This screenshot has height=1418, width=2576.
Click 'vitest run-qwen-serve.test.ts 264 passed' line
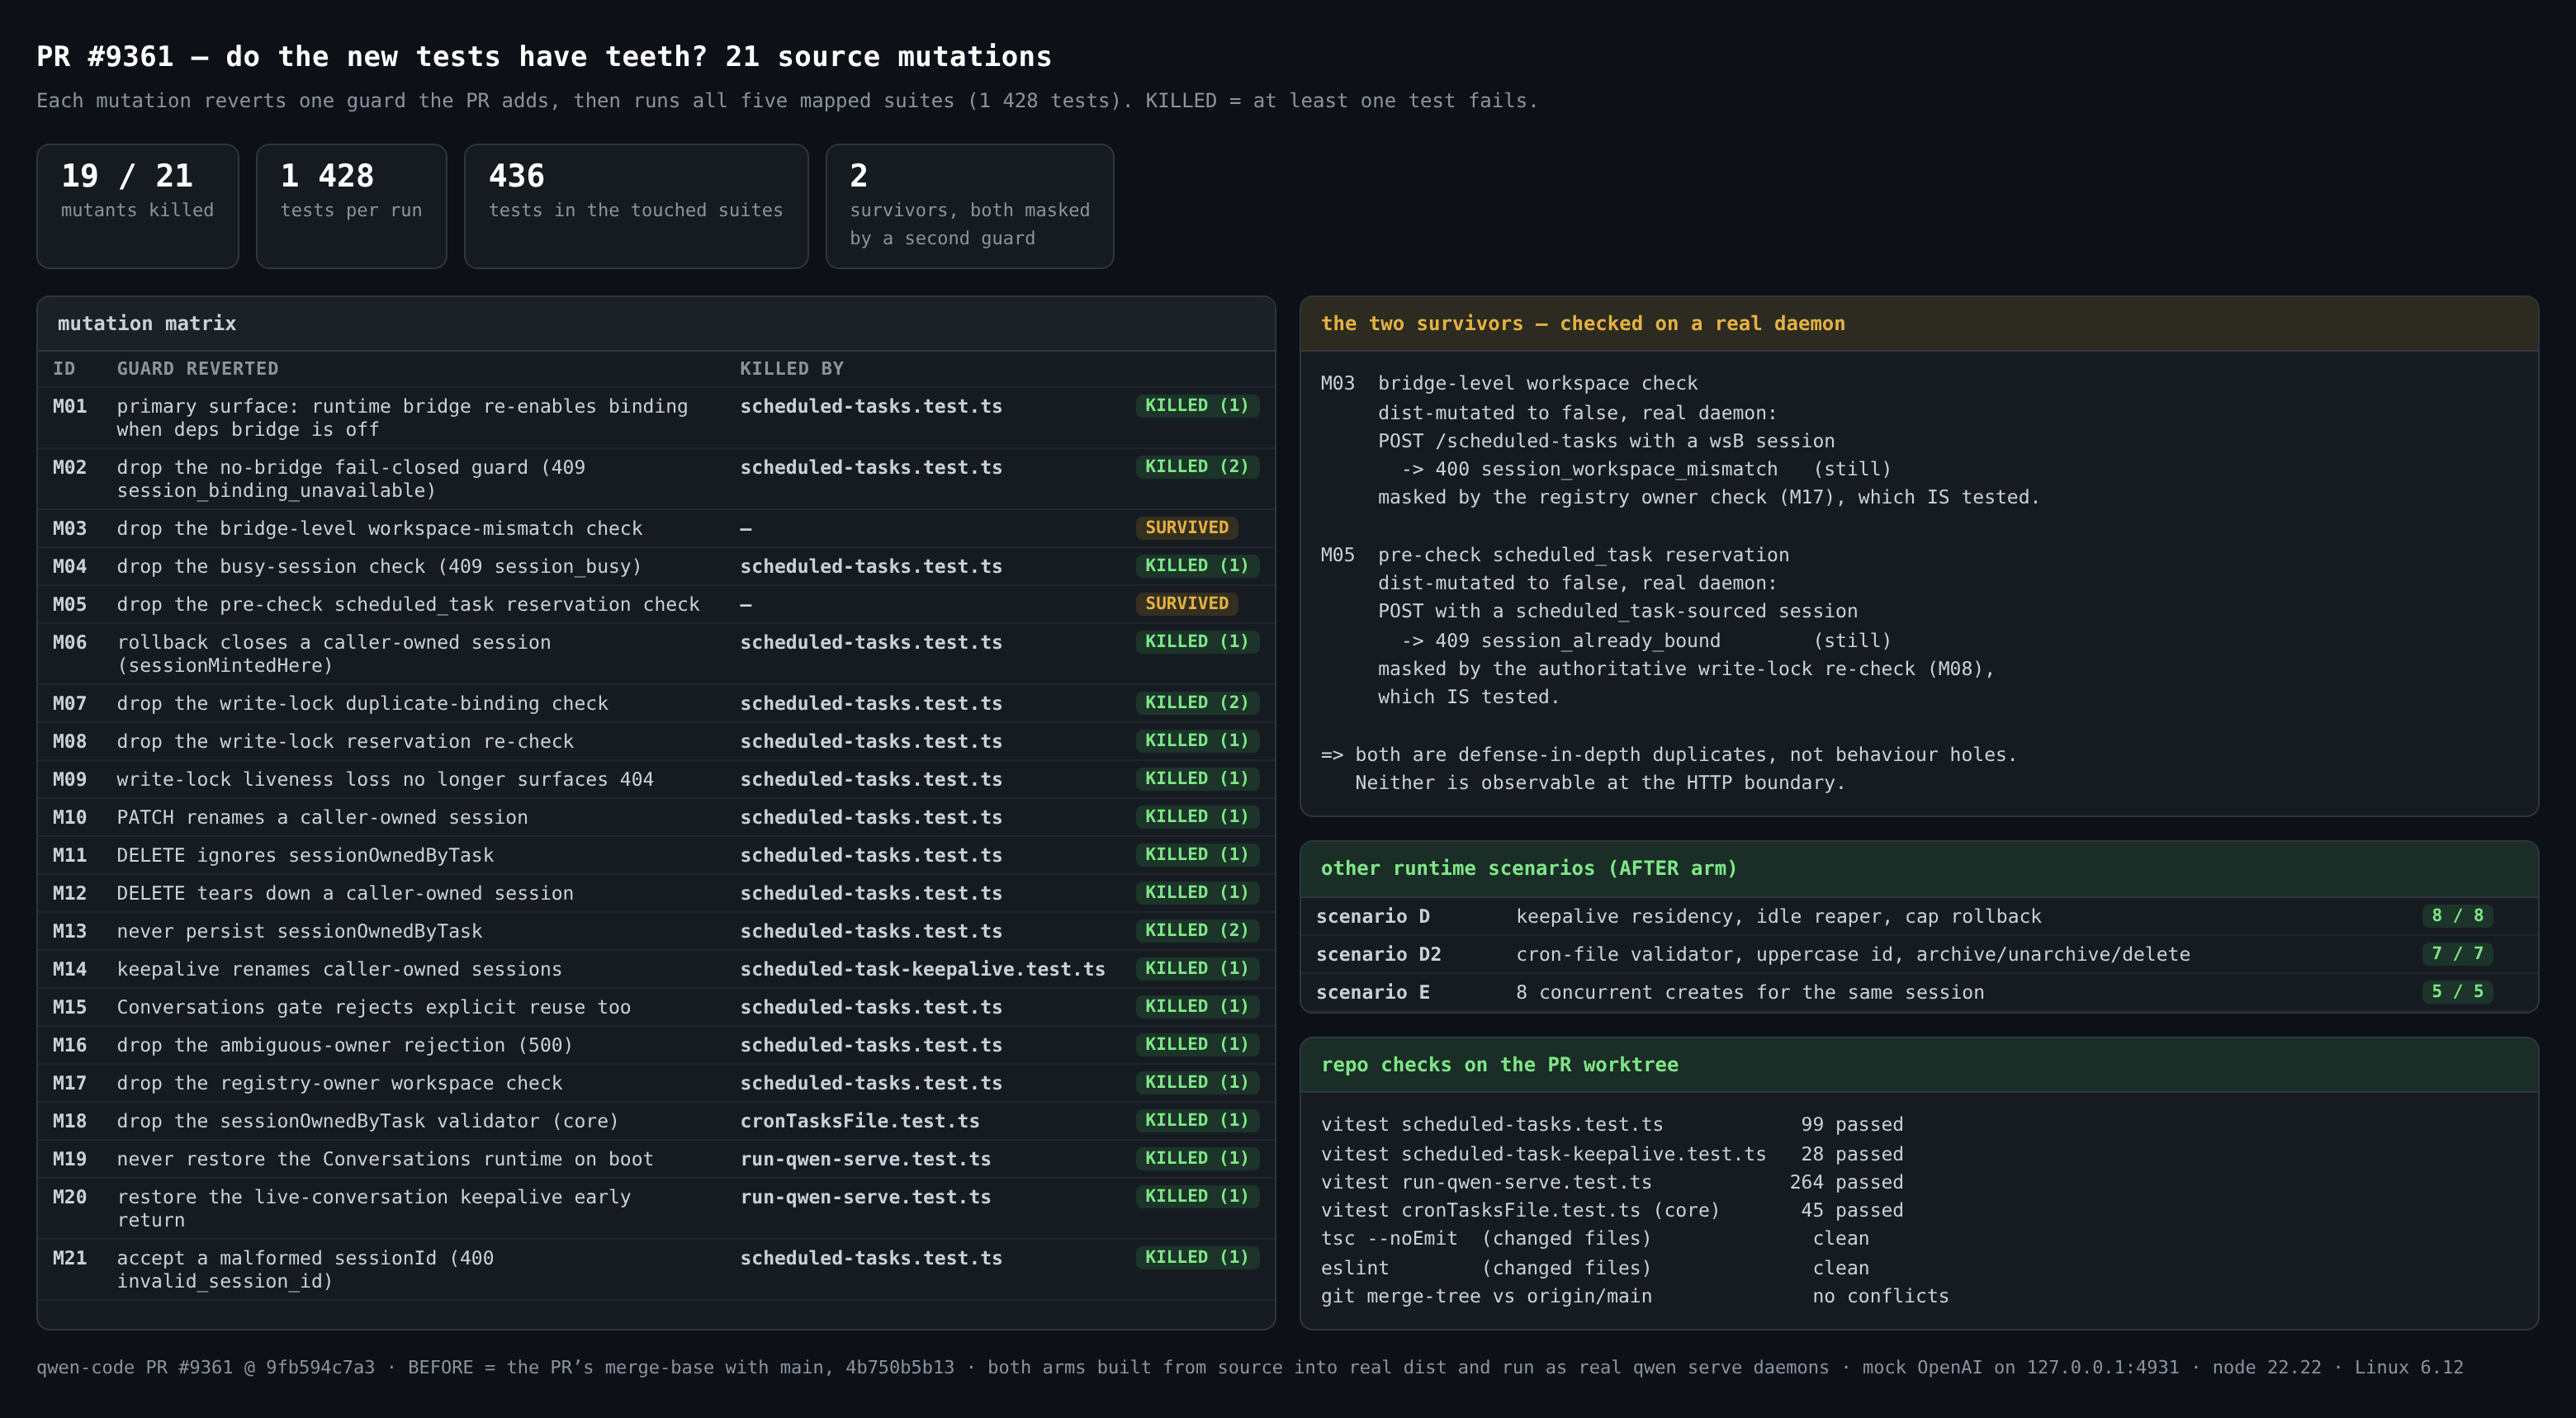1612,1183
